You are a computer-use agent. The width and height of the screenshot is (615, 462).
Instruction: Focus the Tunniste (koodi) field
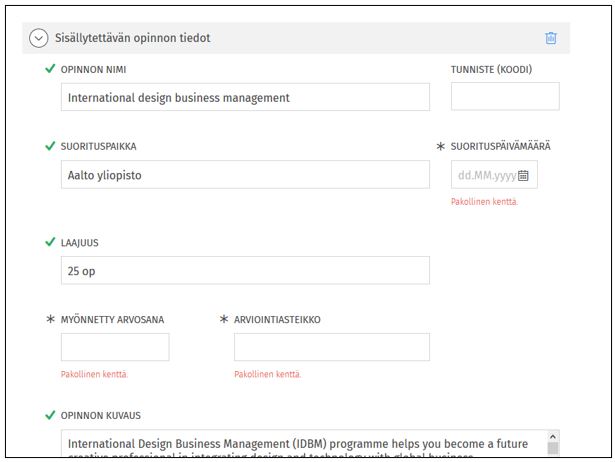tap(505, 97)
